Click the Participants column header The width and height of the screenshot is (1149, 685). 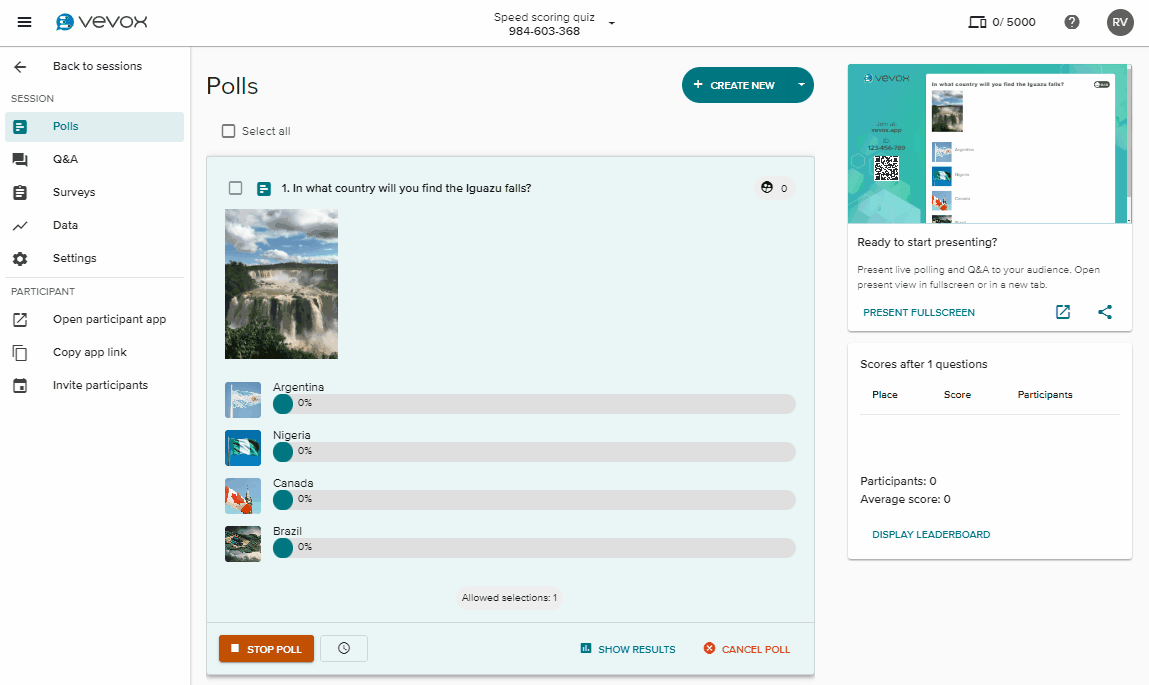tap(1045, 394)
